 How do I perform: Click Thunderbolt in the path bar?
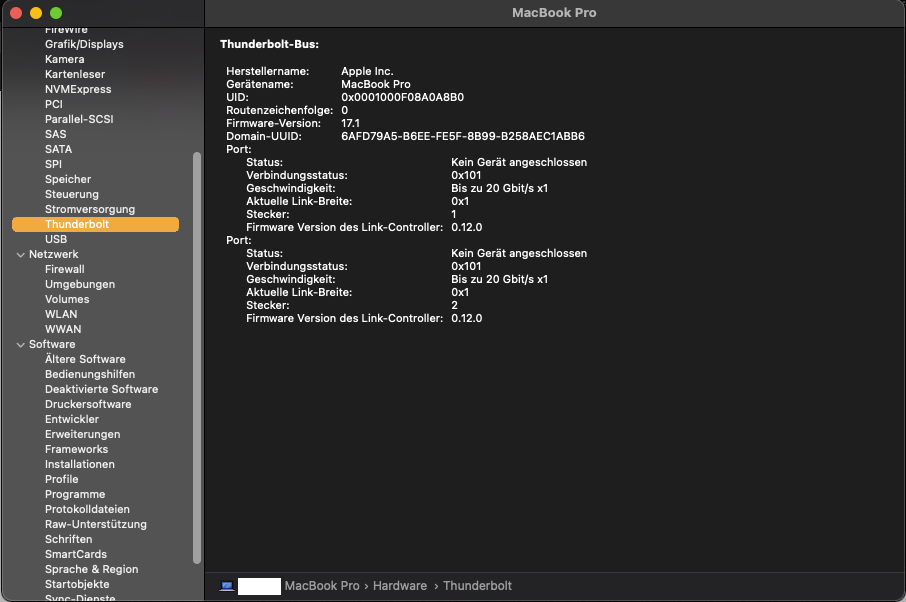(477, 586)
